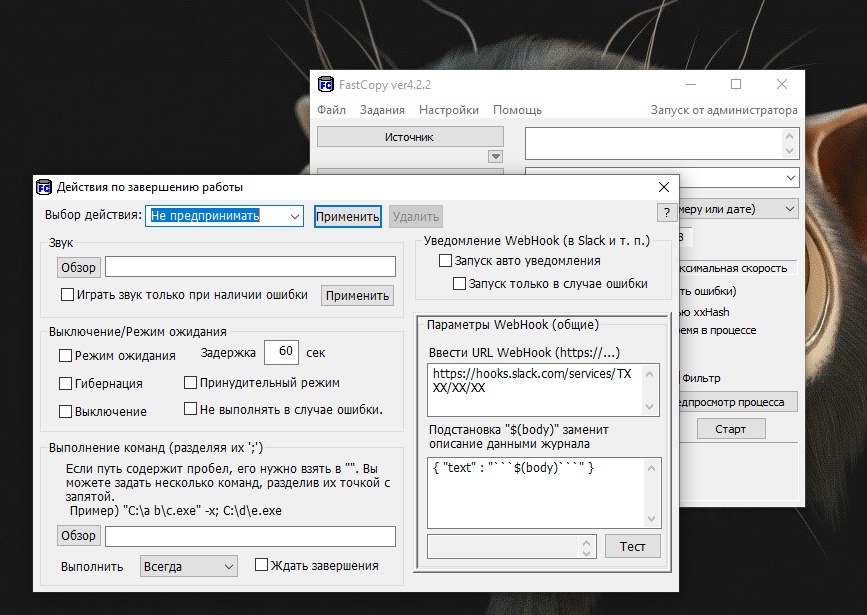Click the command path input field
The height and width of the screenshot is (615, 867).
[x=250, y=536]
